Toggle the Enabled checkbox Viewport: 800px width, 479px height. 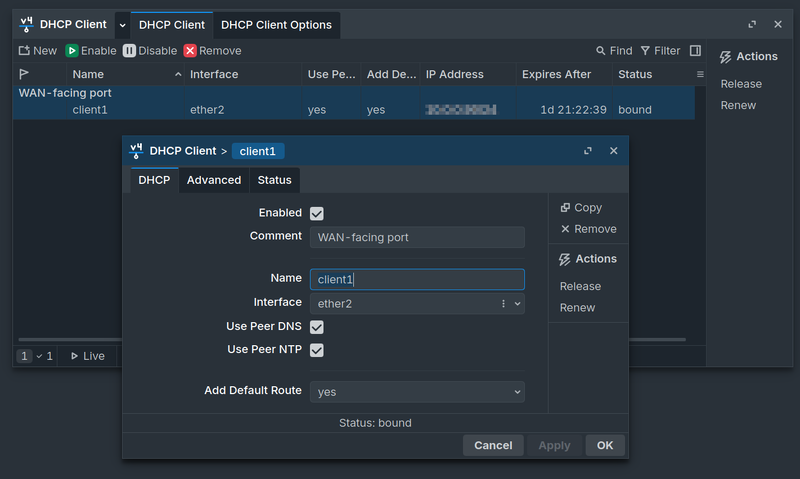tap(316, 213)
